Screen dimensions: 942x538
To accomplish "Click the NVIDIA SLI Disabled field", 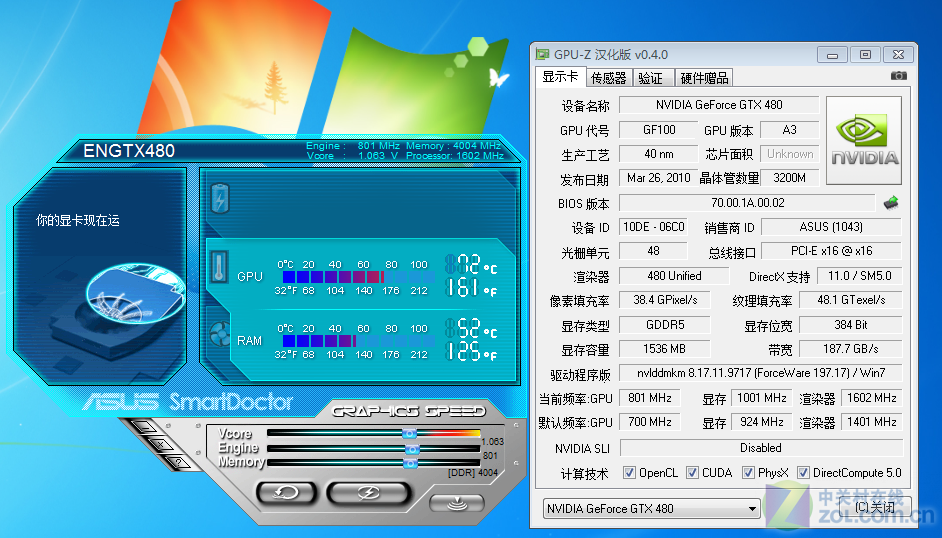I will tap(761, 448).
